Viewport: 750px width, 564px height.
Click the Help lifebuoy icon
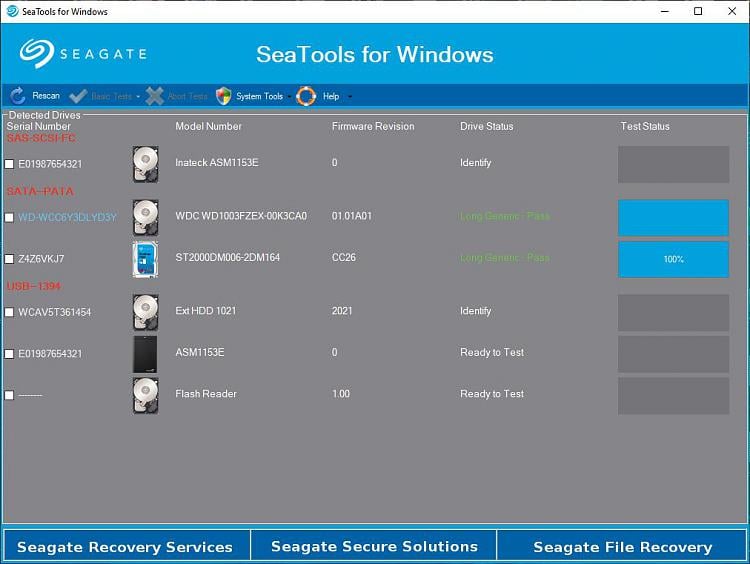(306, 96)
